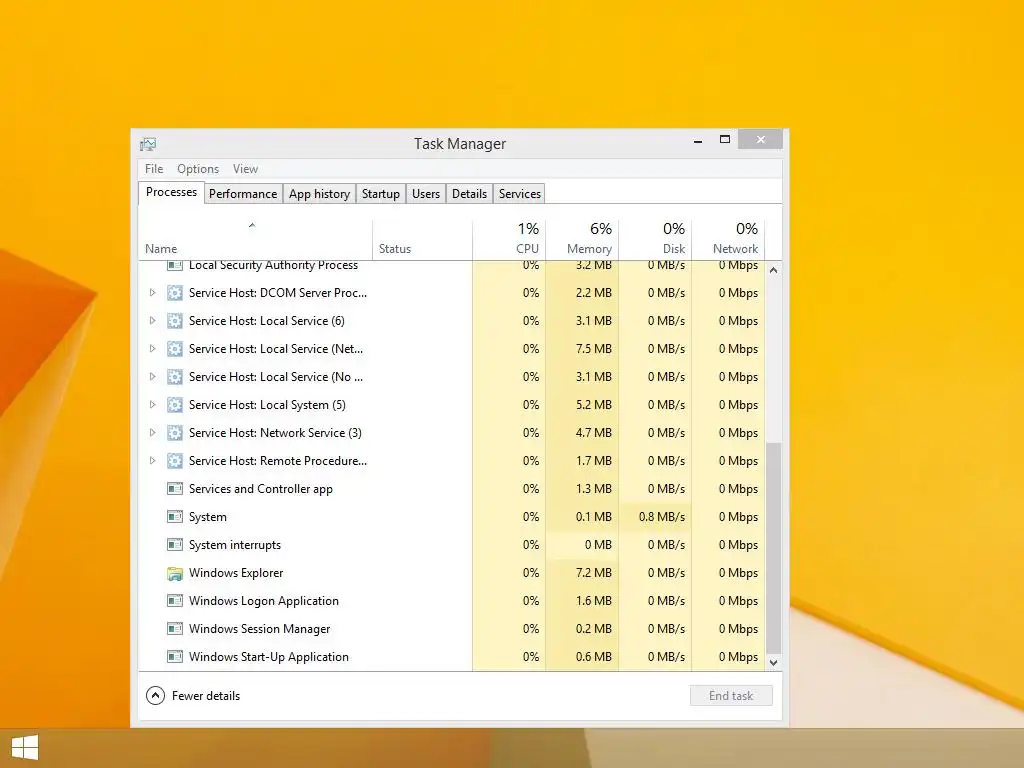
Task: Click the Task Manager title bar icon
Action: (148, 144)
